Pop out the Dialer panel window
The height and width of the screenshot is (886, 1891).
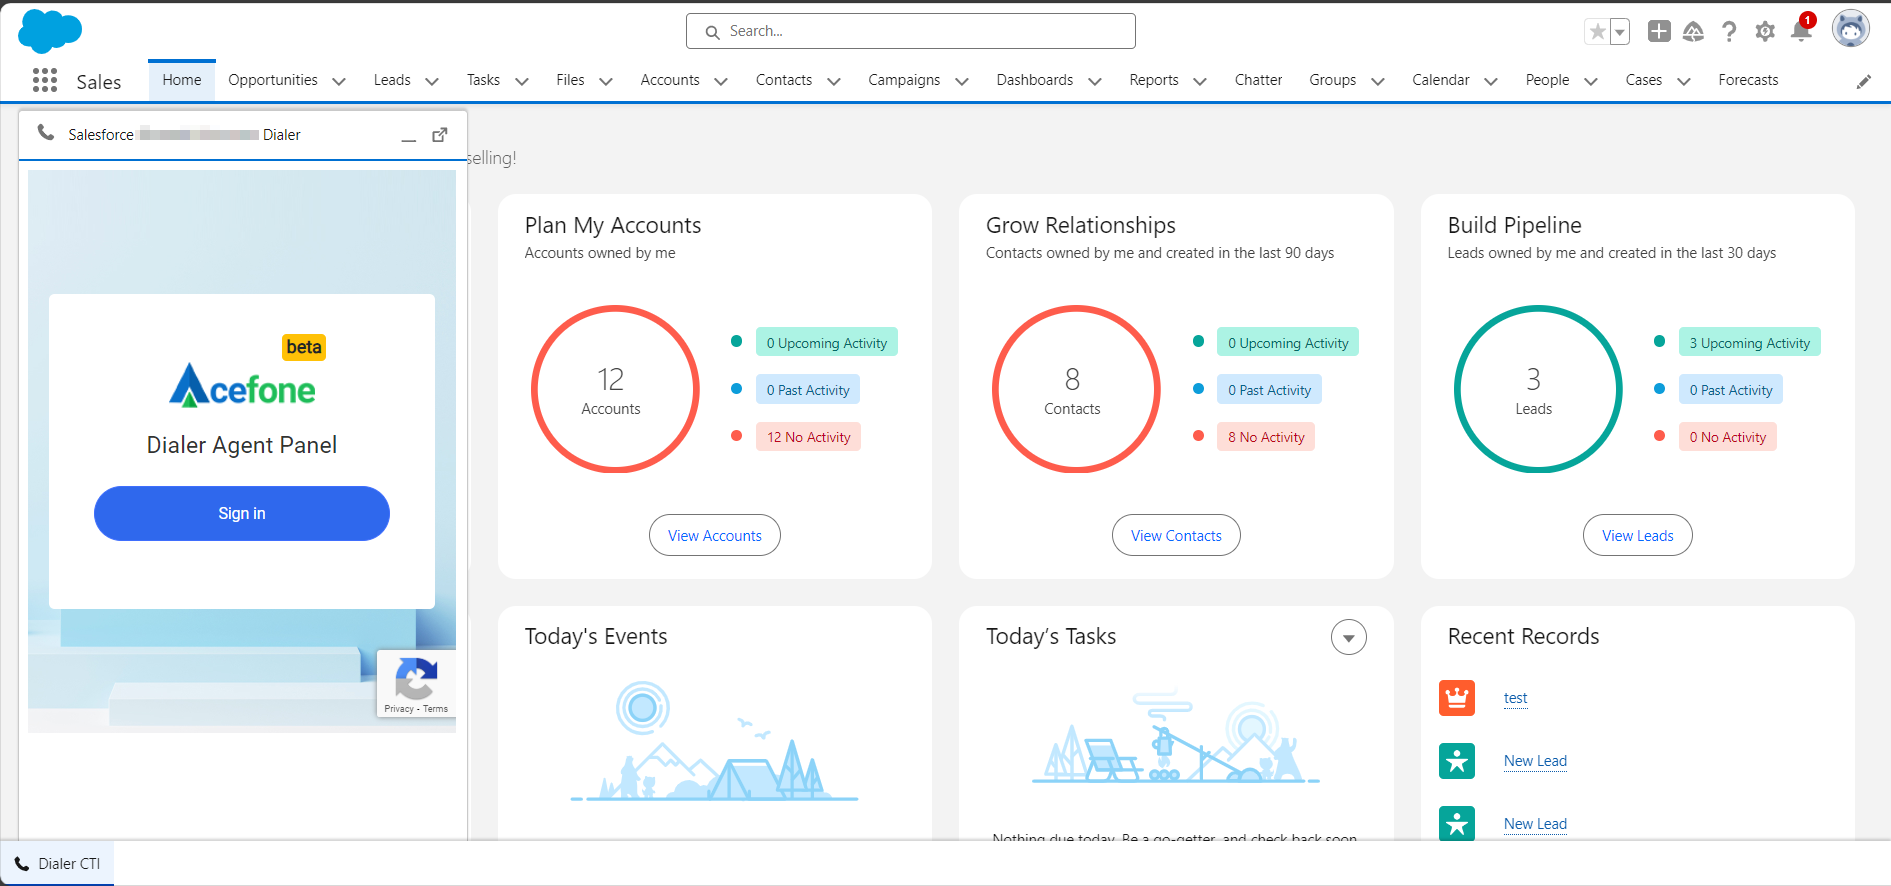(440, 134)
